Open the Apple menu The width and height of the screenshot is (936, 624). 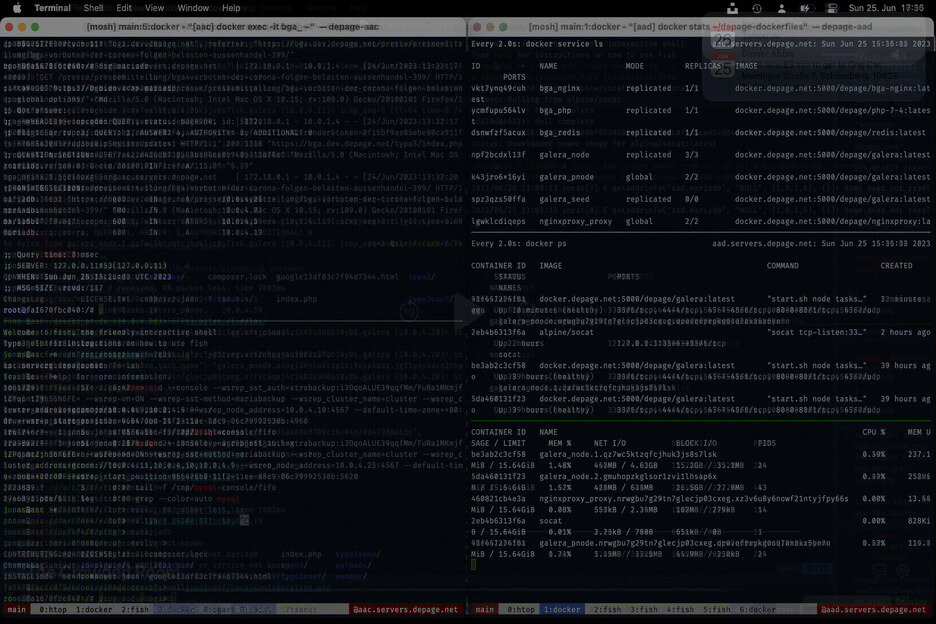(x=17, y=8)
